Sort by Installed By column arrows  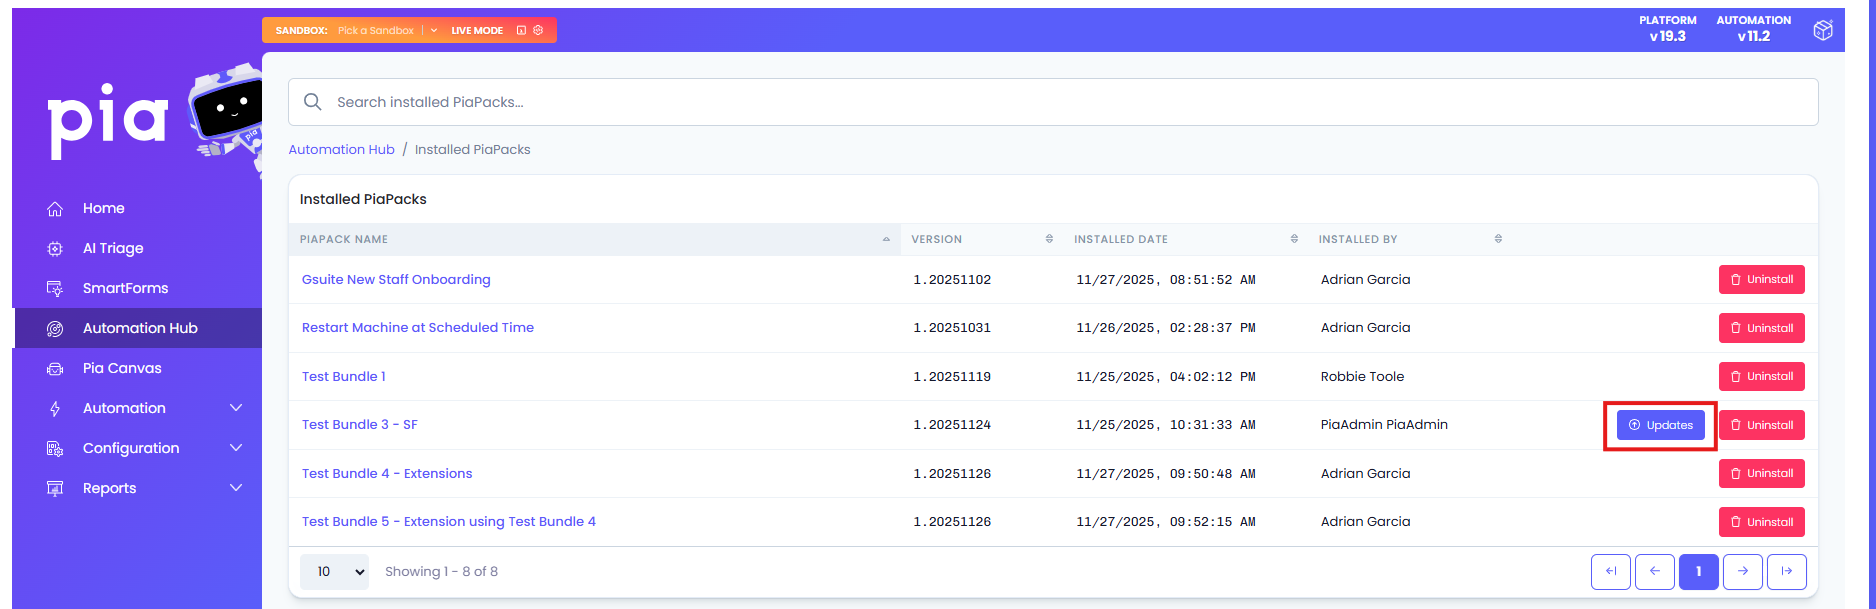[1498, 239]
